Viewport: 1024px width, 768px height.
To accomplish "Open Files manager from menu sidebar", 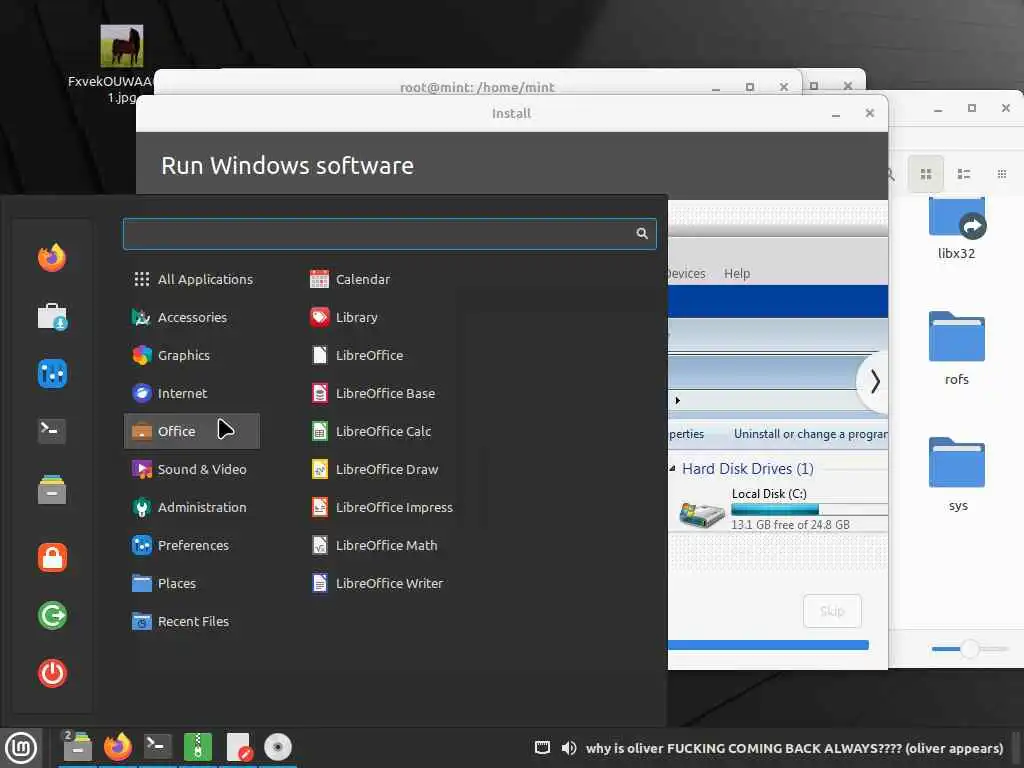I will pyautogui.click(x=52, y=489).
